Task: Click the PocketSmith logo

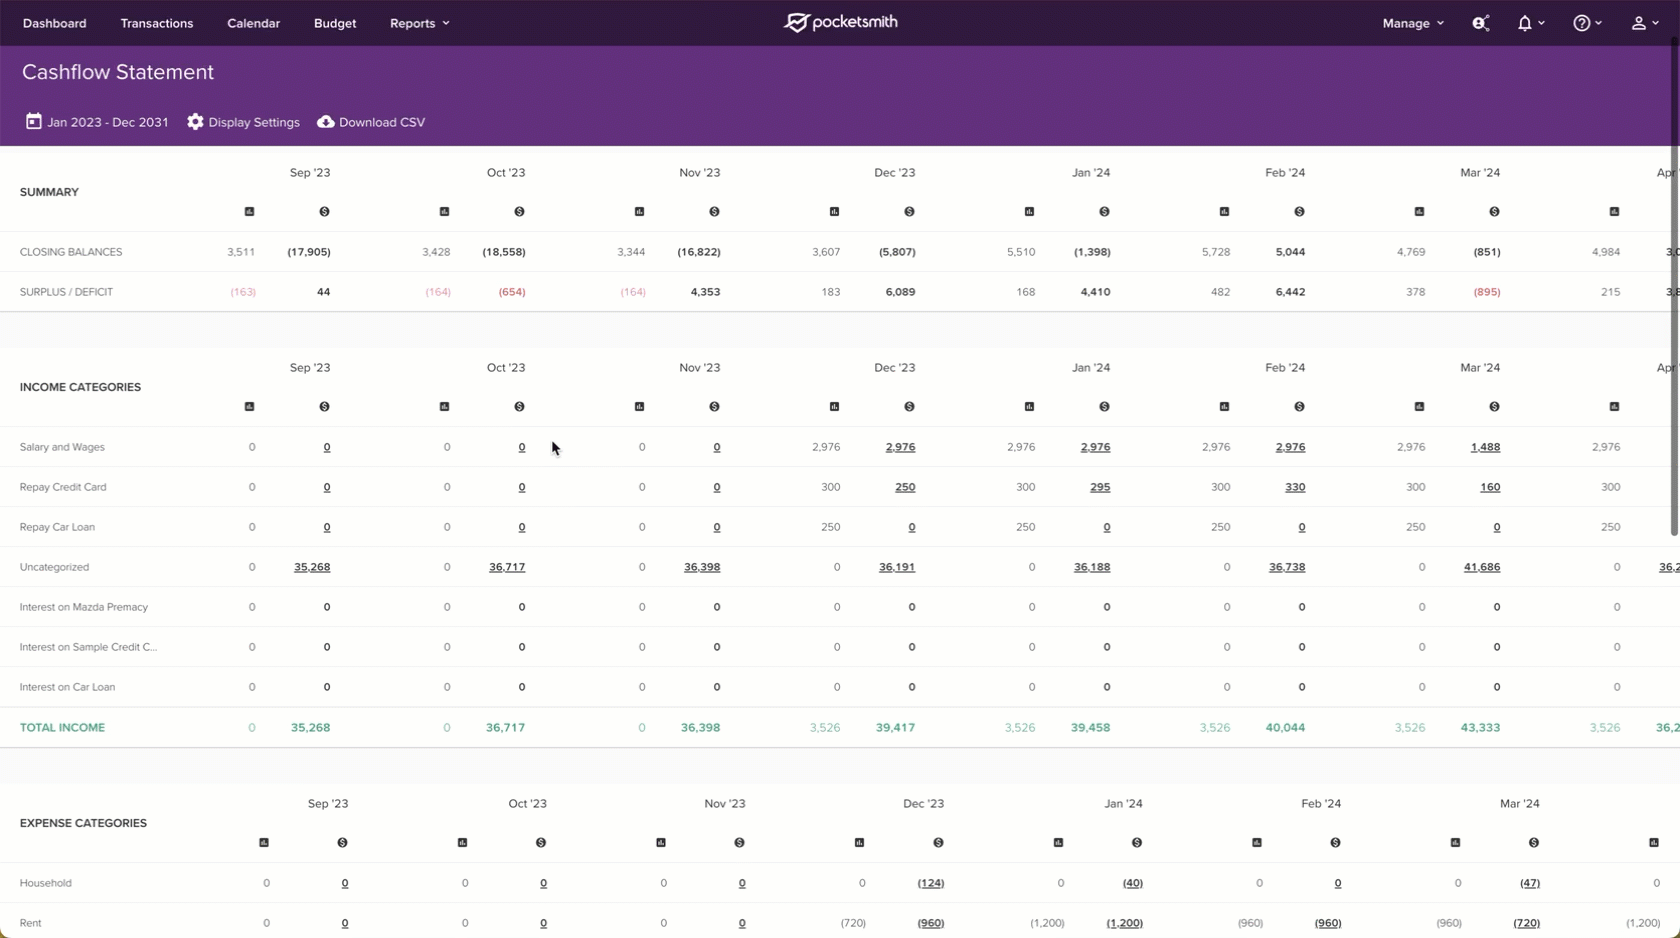Action: 840,22
